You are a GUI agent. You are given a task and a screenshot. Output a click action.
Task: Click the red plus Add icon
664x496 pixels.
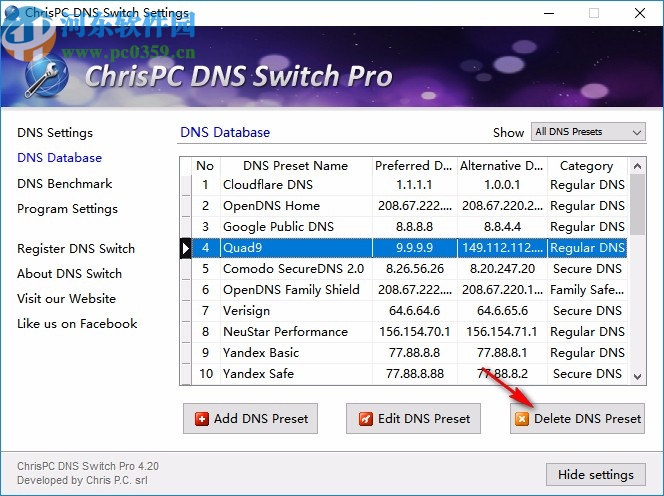[x=202, y=419]
